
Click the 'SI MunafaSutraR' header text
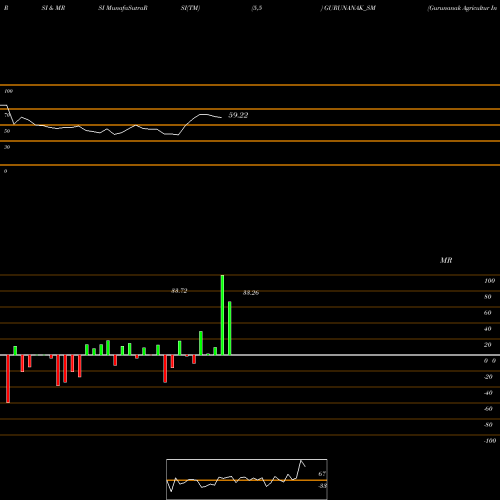(x=123, y=8)
